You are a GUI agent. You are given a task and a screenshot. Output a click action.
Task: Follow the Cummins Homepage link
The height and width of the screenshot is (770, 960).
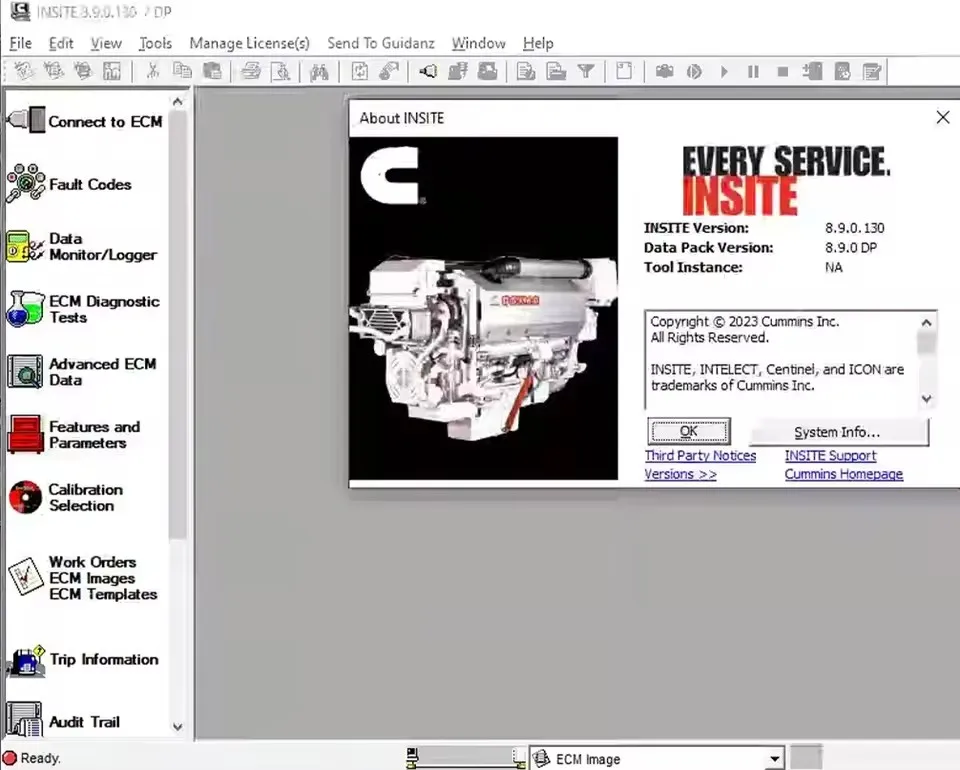(844, 474)
